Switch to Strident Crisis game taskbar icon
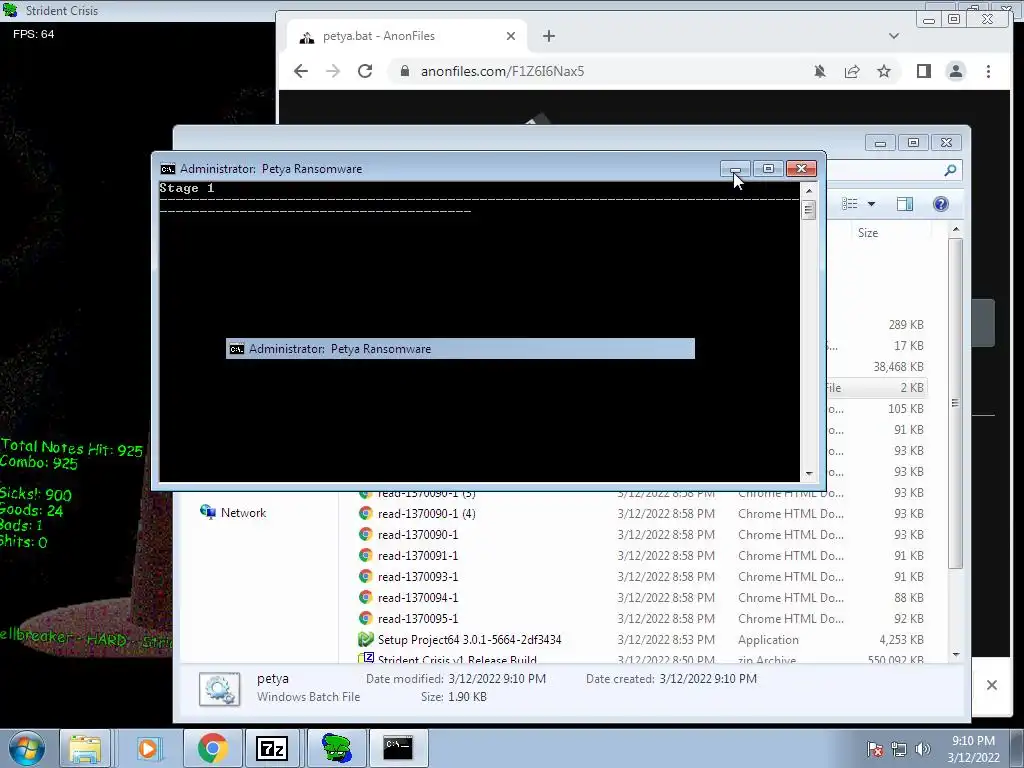The height and width of the screenshot is (768, 1024). (x=336, y=748)
